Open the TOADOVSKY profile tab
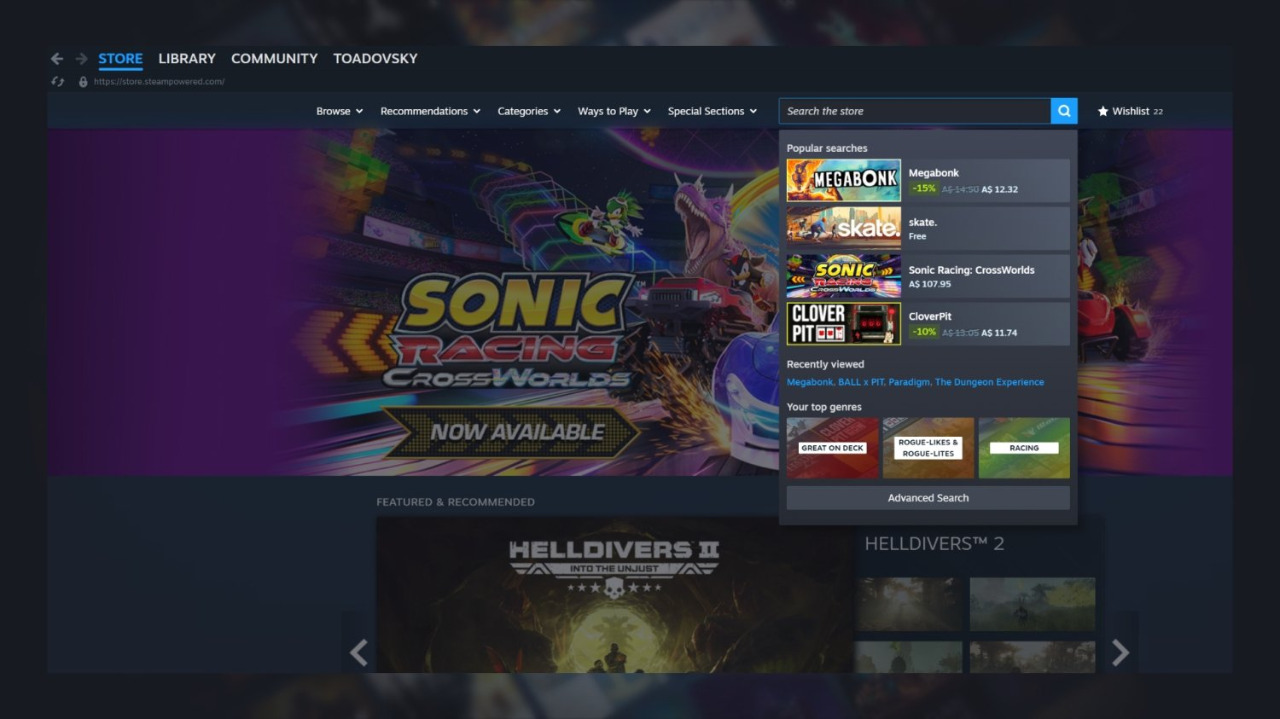The height and width of the screenshot is (719, 1280). 375,59
